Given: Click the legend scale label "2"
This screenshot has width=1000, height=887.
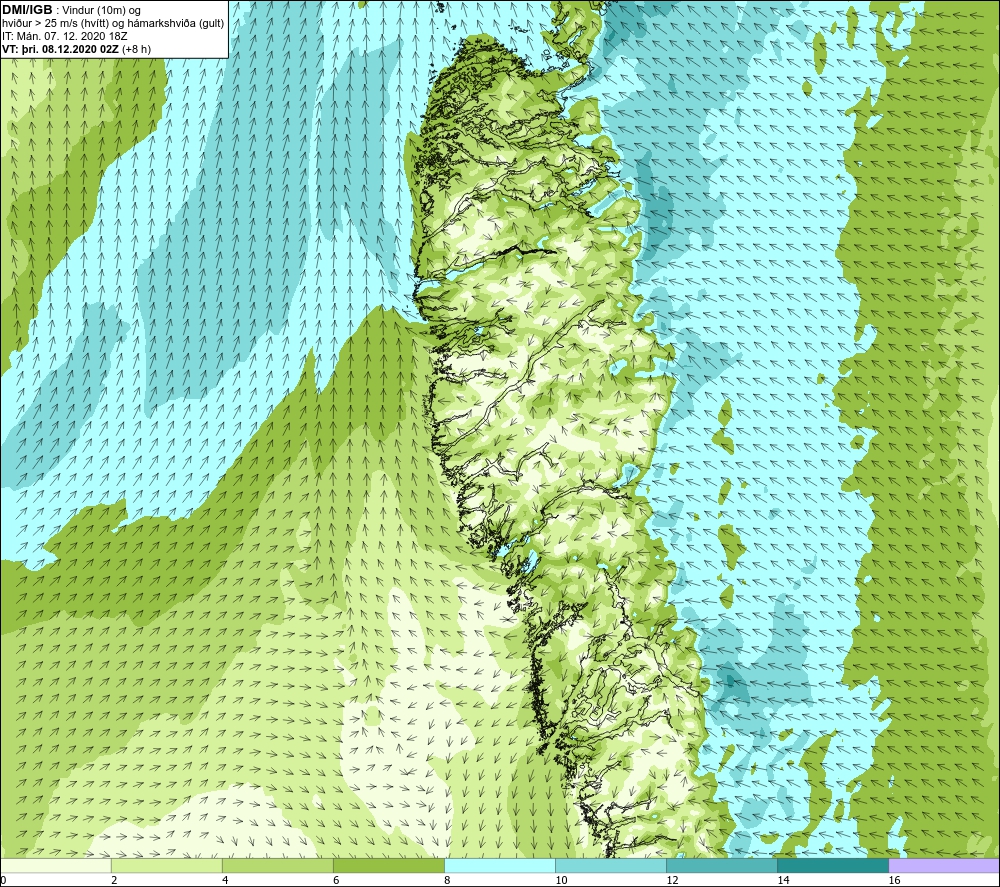Looking at the screenshot, I should coord(114,881).
